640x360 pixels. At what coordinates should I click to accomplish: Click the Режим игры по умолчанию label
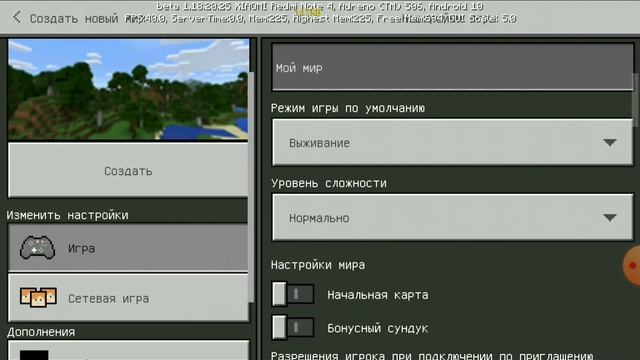(348, 108)
